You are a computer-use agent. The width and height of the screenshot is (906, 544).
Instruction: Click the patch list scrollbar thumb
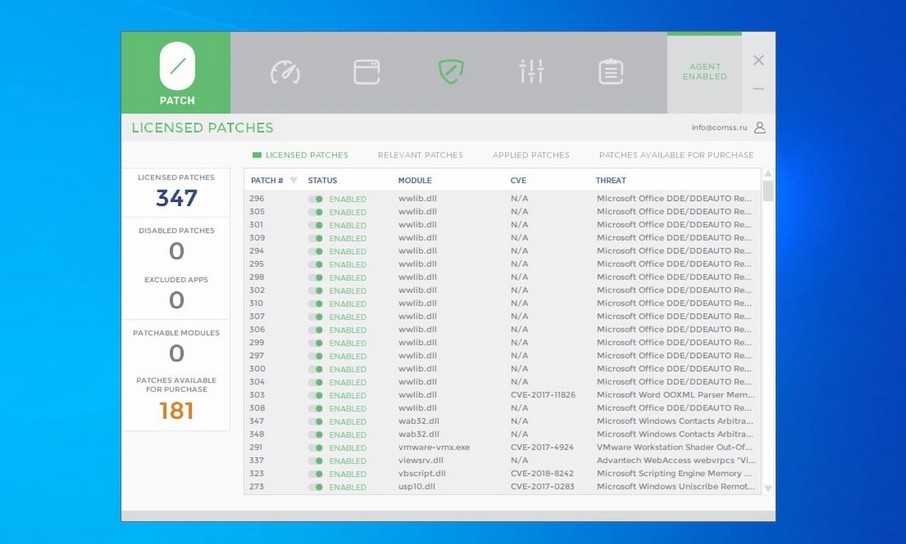[768, 191]
